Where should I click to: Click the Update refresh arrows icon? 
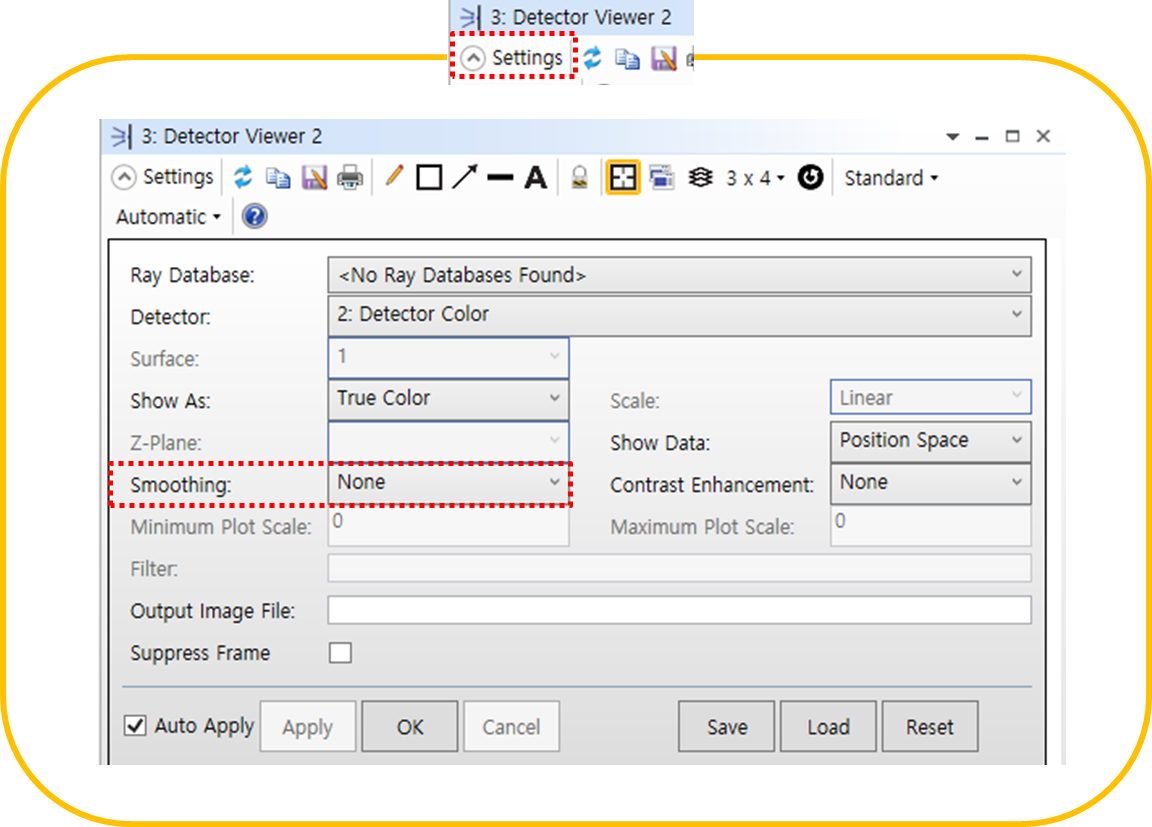[x=242, y=177]
